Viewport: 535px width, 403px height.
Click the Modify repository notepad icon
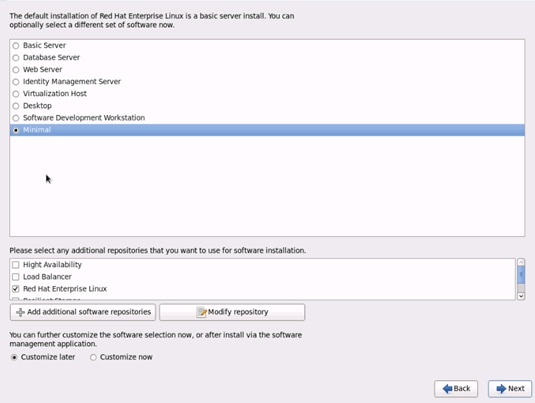pyautogui.click(x=201, y=312)
